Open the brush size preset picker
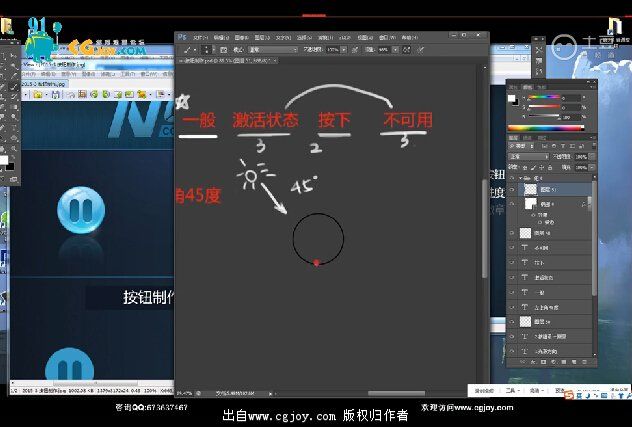This screenshot has height=427, width=632. 207,50
